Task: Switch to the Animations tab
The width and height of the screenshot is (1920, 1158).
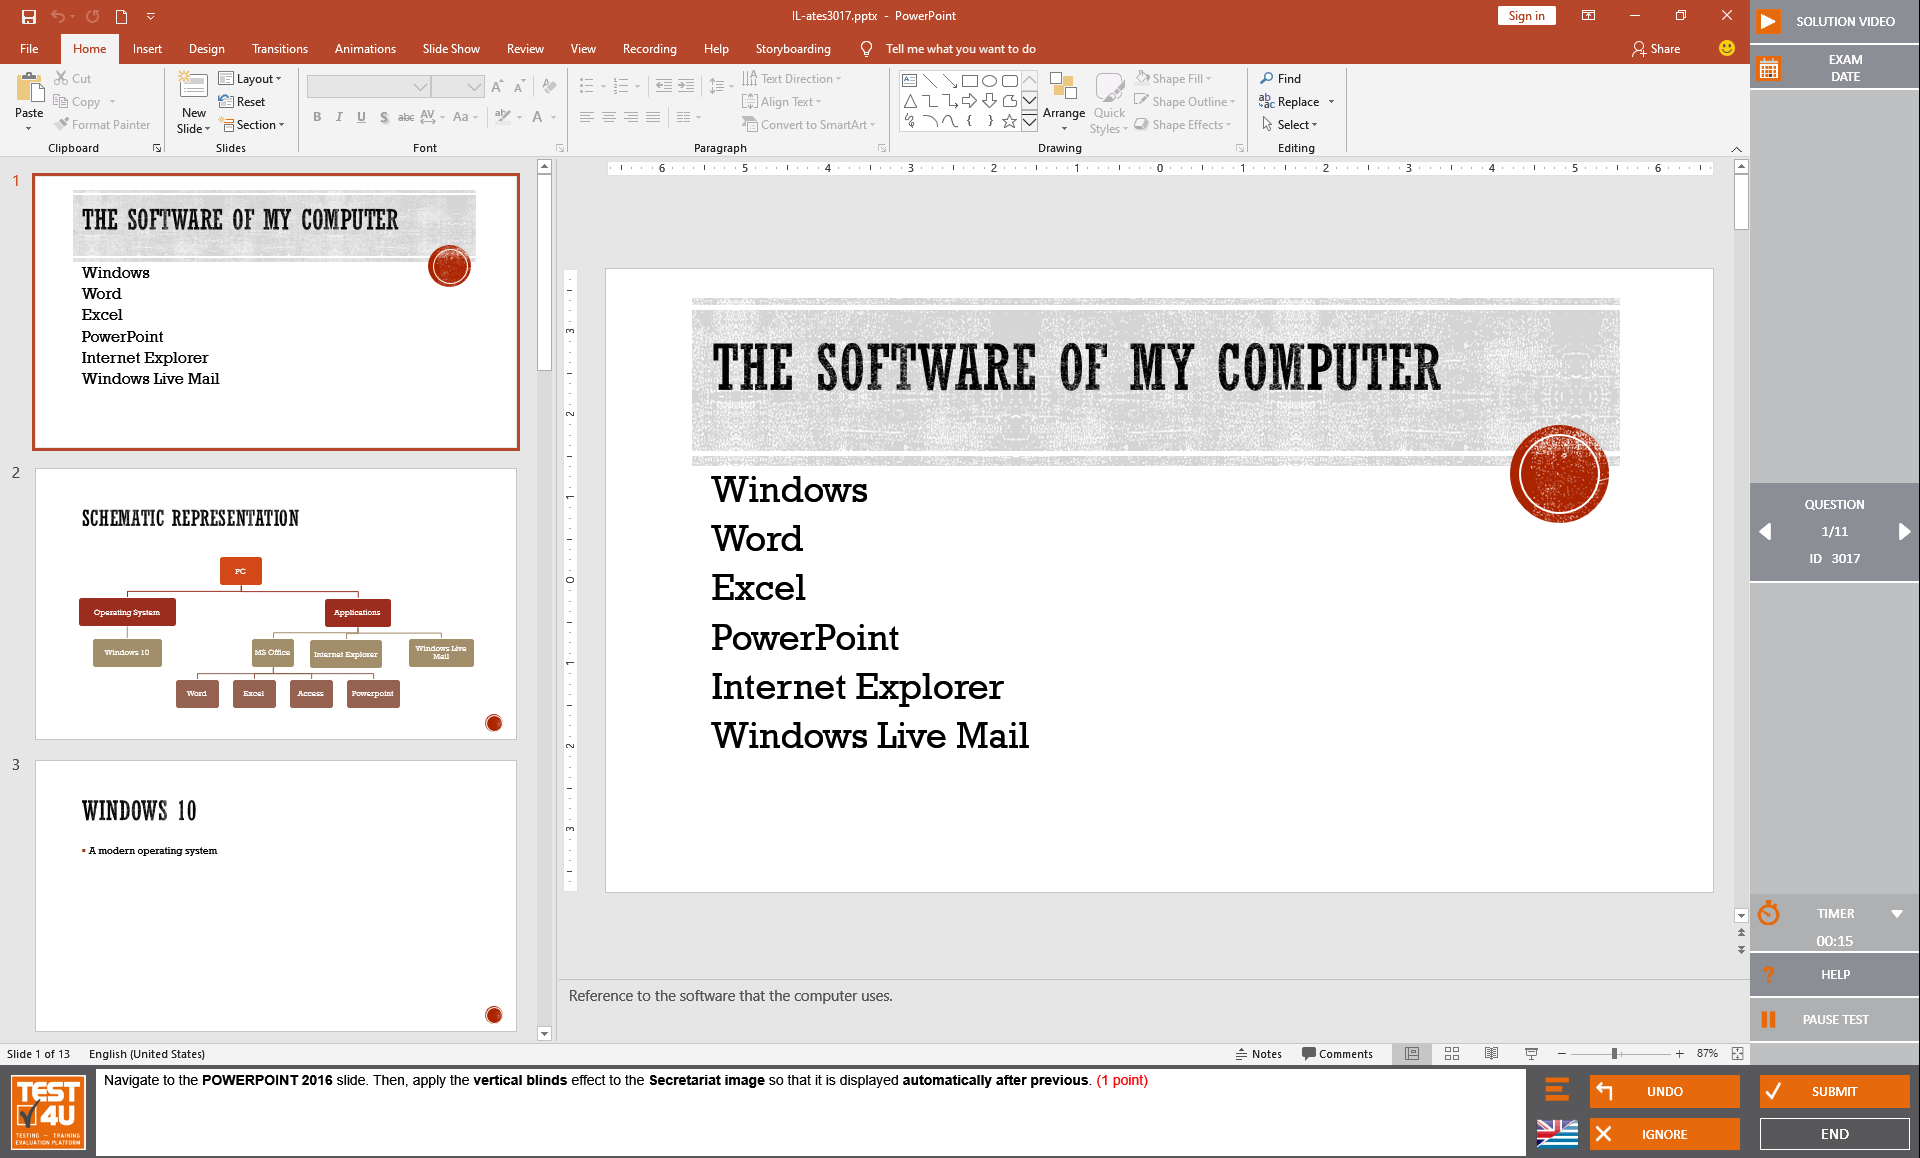Action: pos(365,49)
